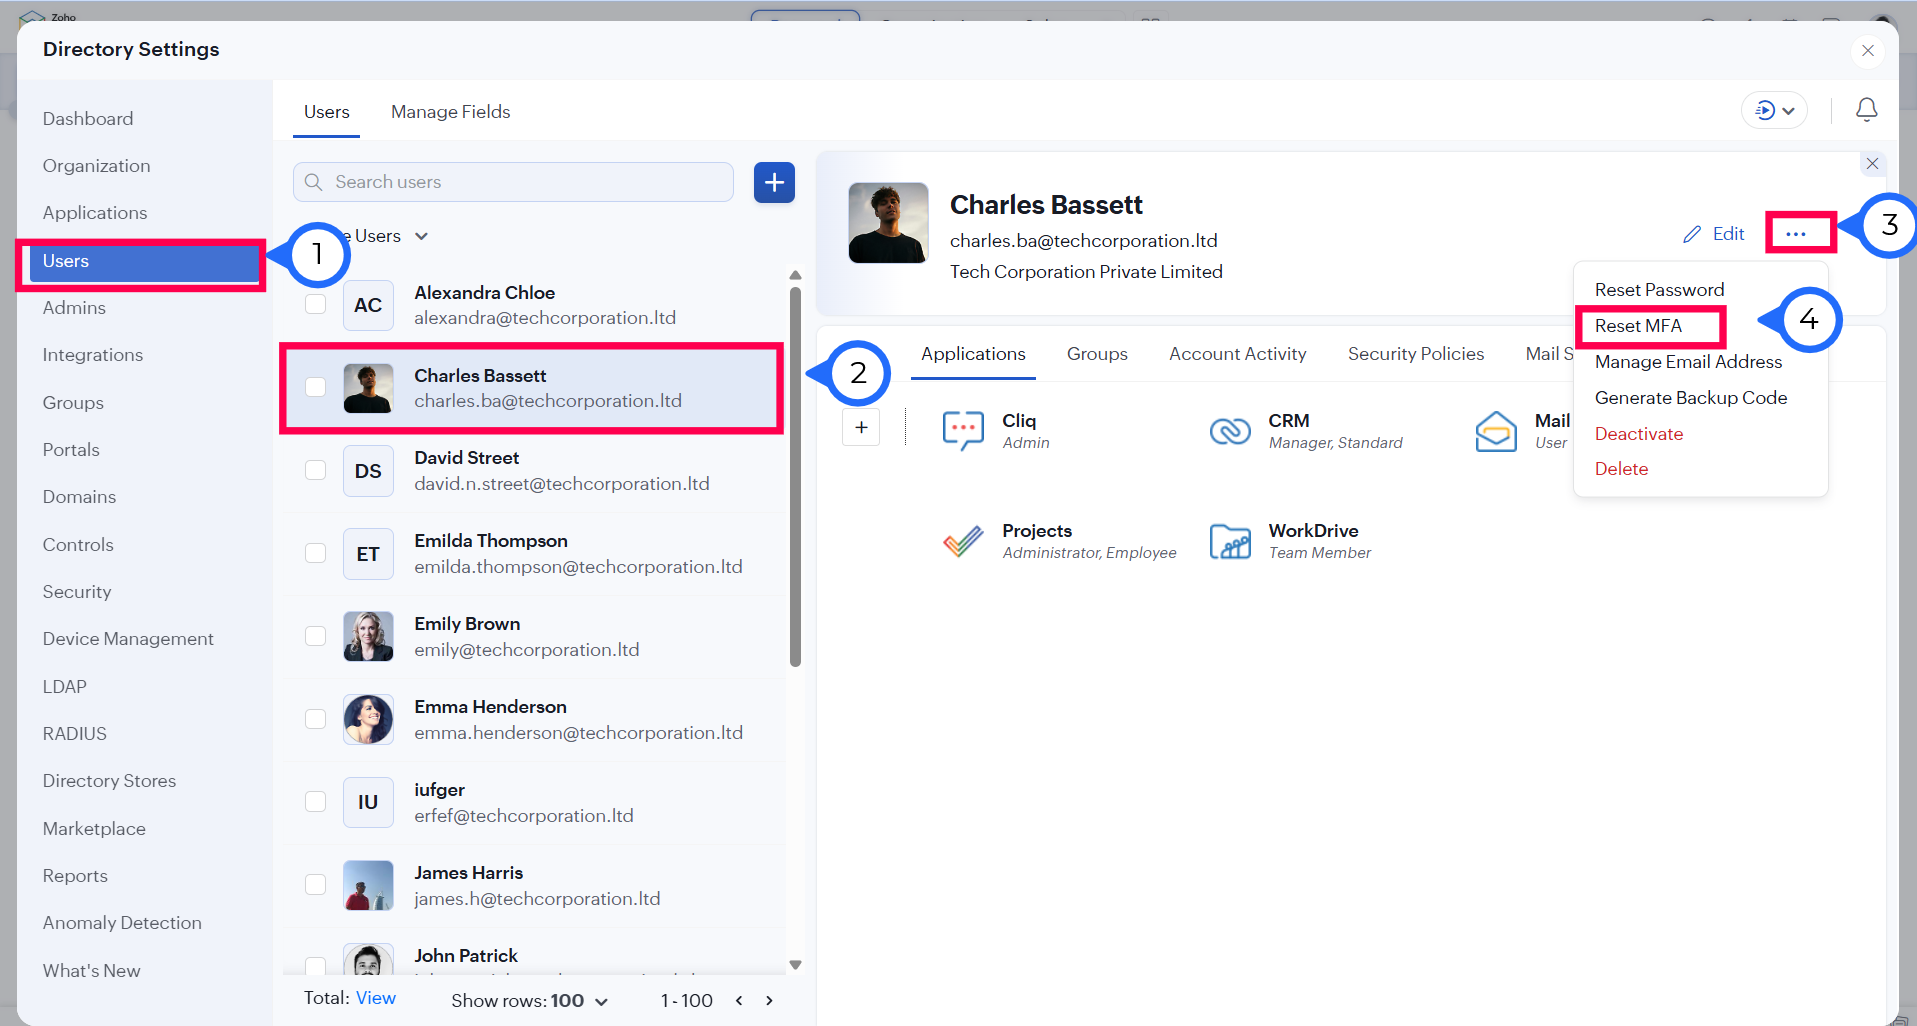Choose Reset MFA from the menu
This screenshot has width=1917, height=1026.
pyautogui.click(x=1638, y=326)
